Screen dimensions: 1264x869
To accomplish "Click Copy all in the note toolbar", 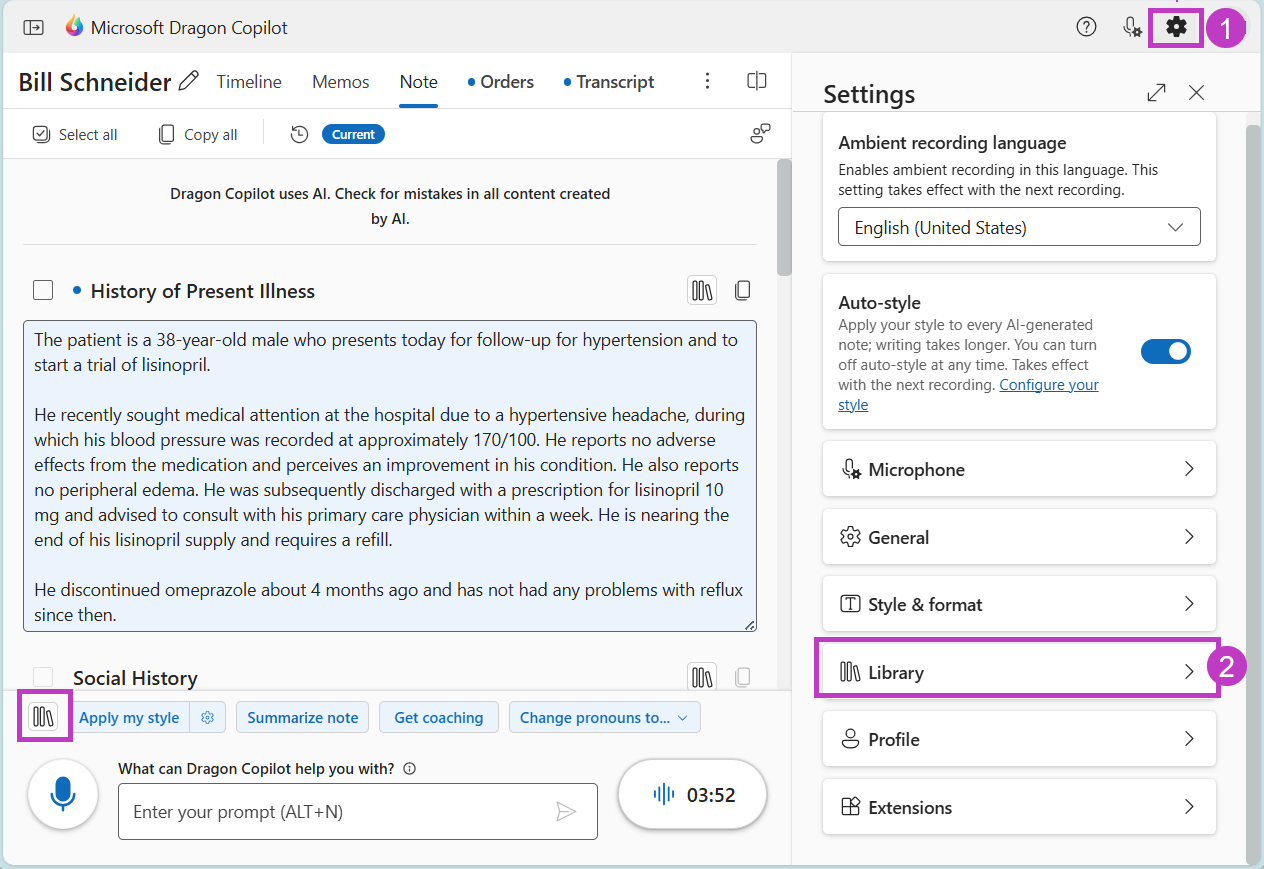I will point(198,134).
